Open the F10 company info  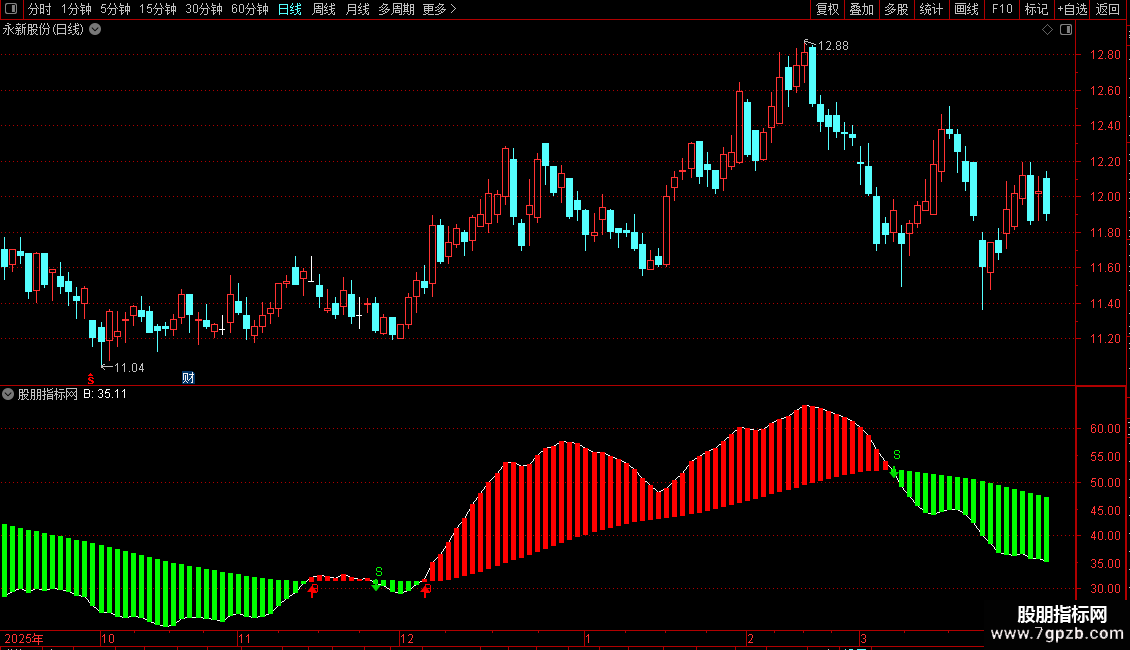coord(1002,9)
